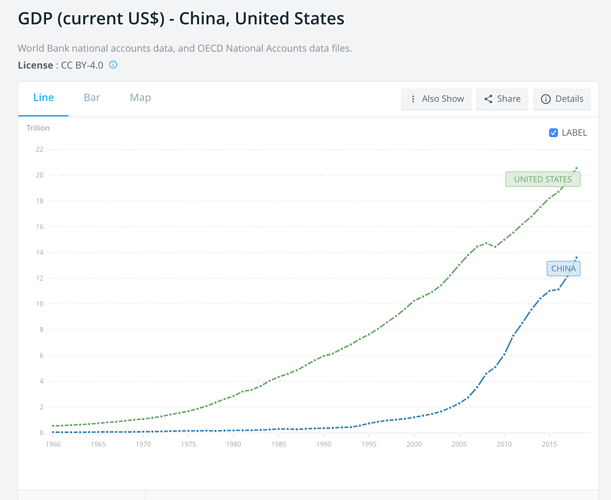Viewport: 611px width, 500px height.
Task: Click the 2015 x-axis year label
Action: click(x=549, y=444)
